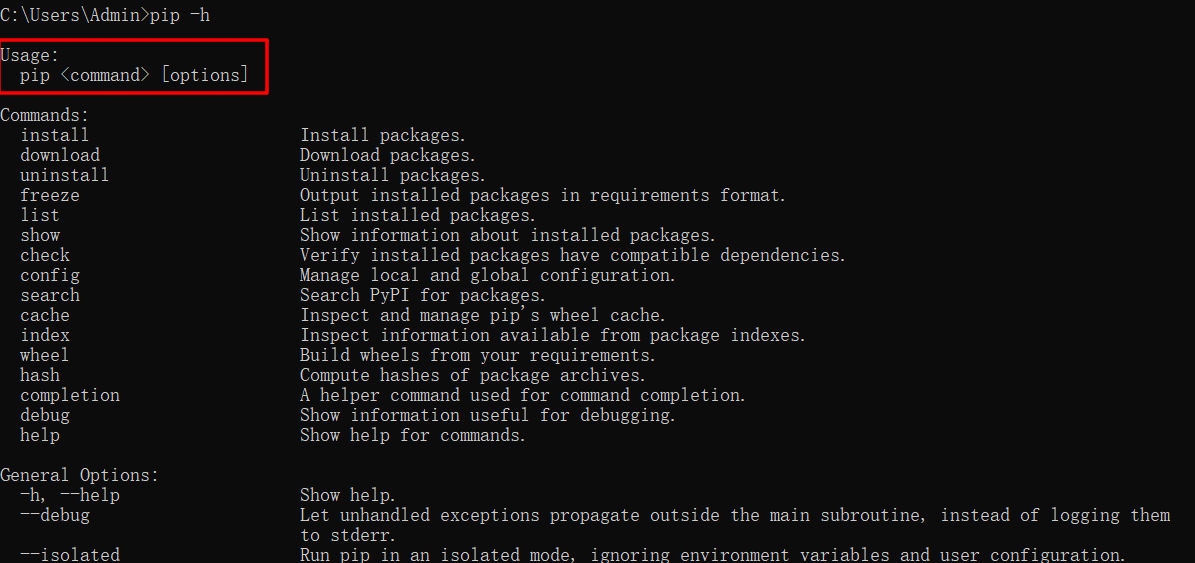Select the Usage heading text
Image resolution: width=1195 pixels, height=563 pixels.
click(x=30, y=56)
